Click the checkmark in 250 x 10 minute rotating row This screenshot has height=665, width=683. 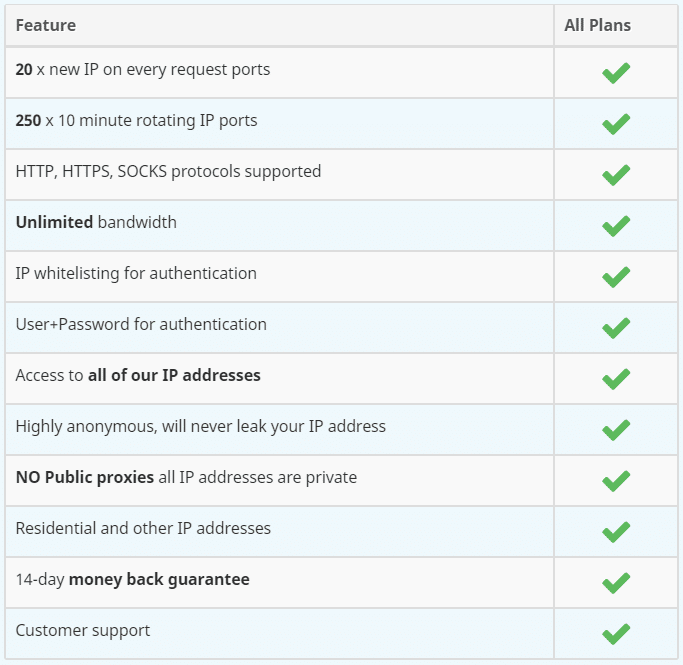point(616,124)
